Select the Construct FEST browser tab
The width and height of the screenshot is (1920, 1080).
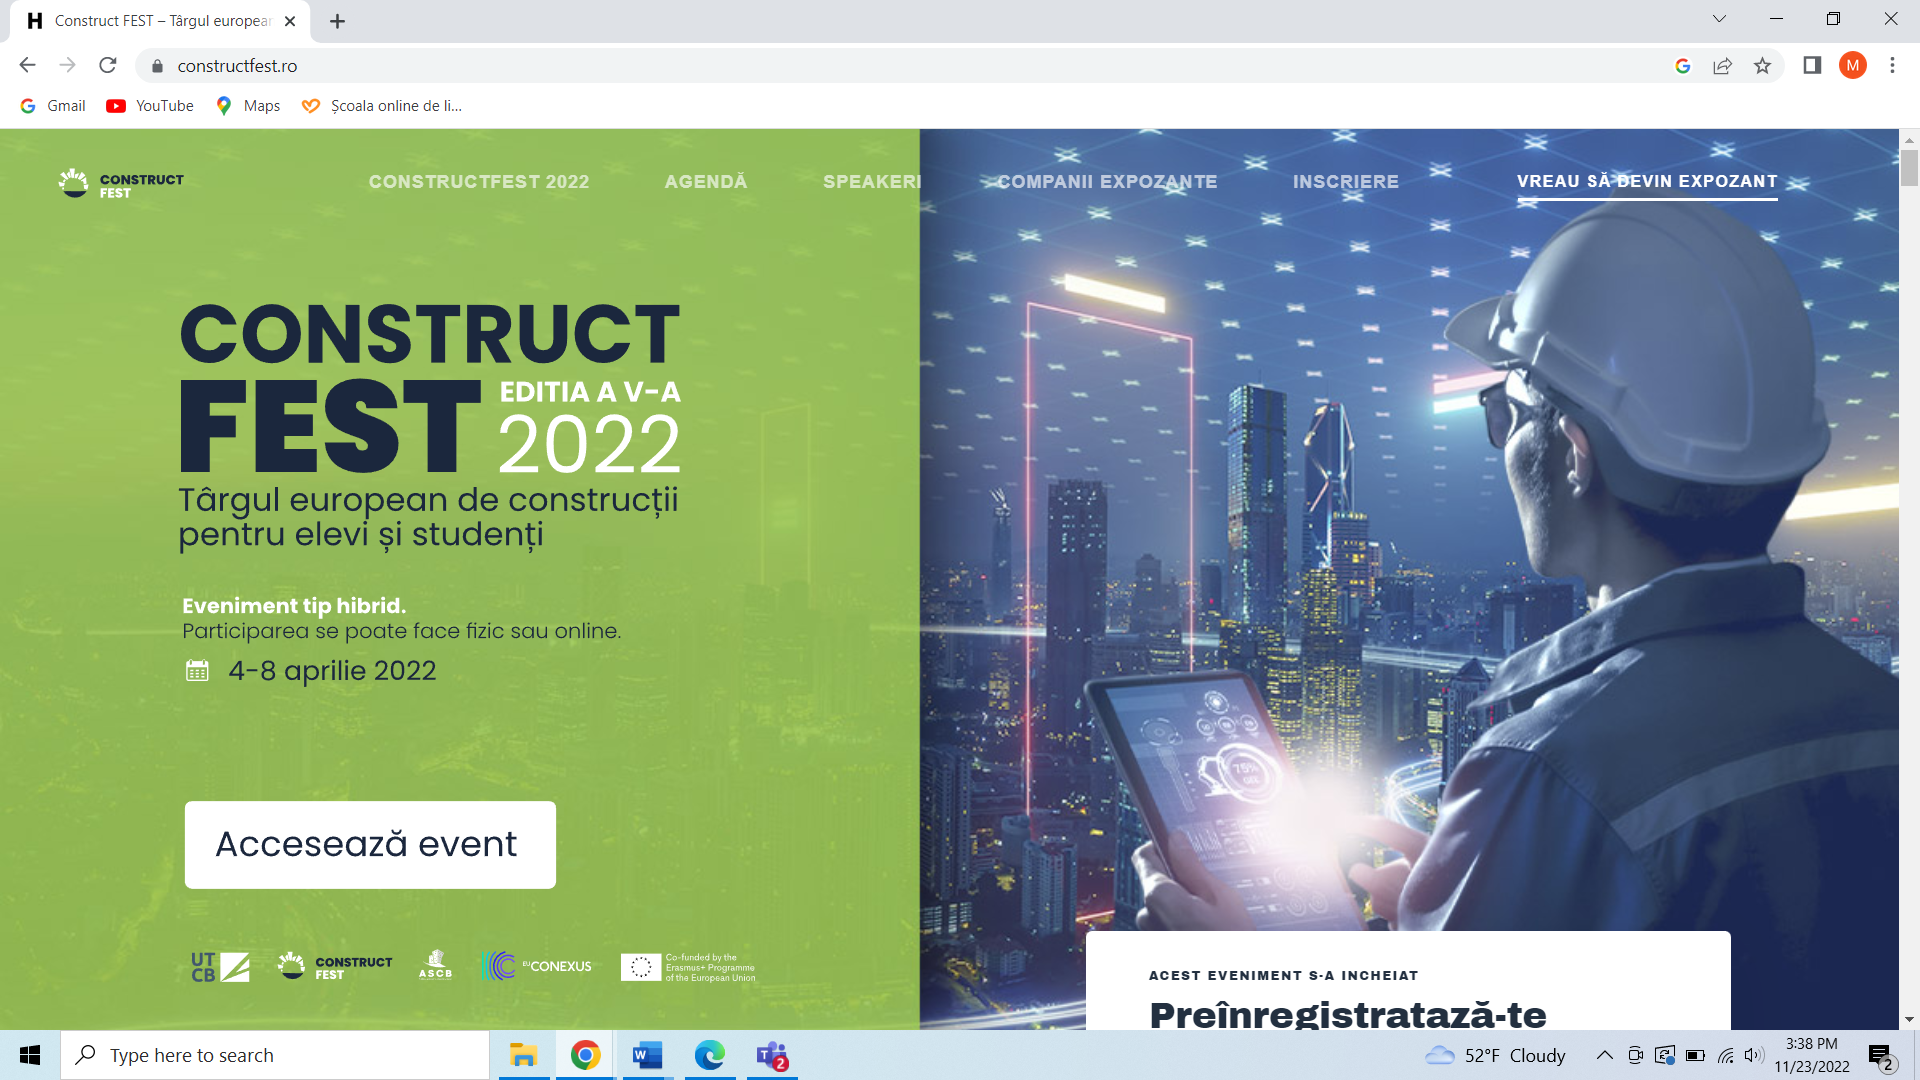coord(160,21)
